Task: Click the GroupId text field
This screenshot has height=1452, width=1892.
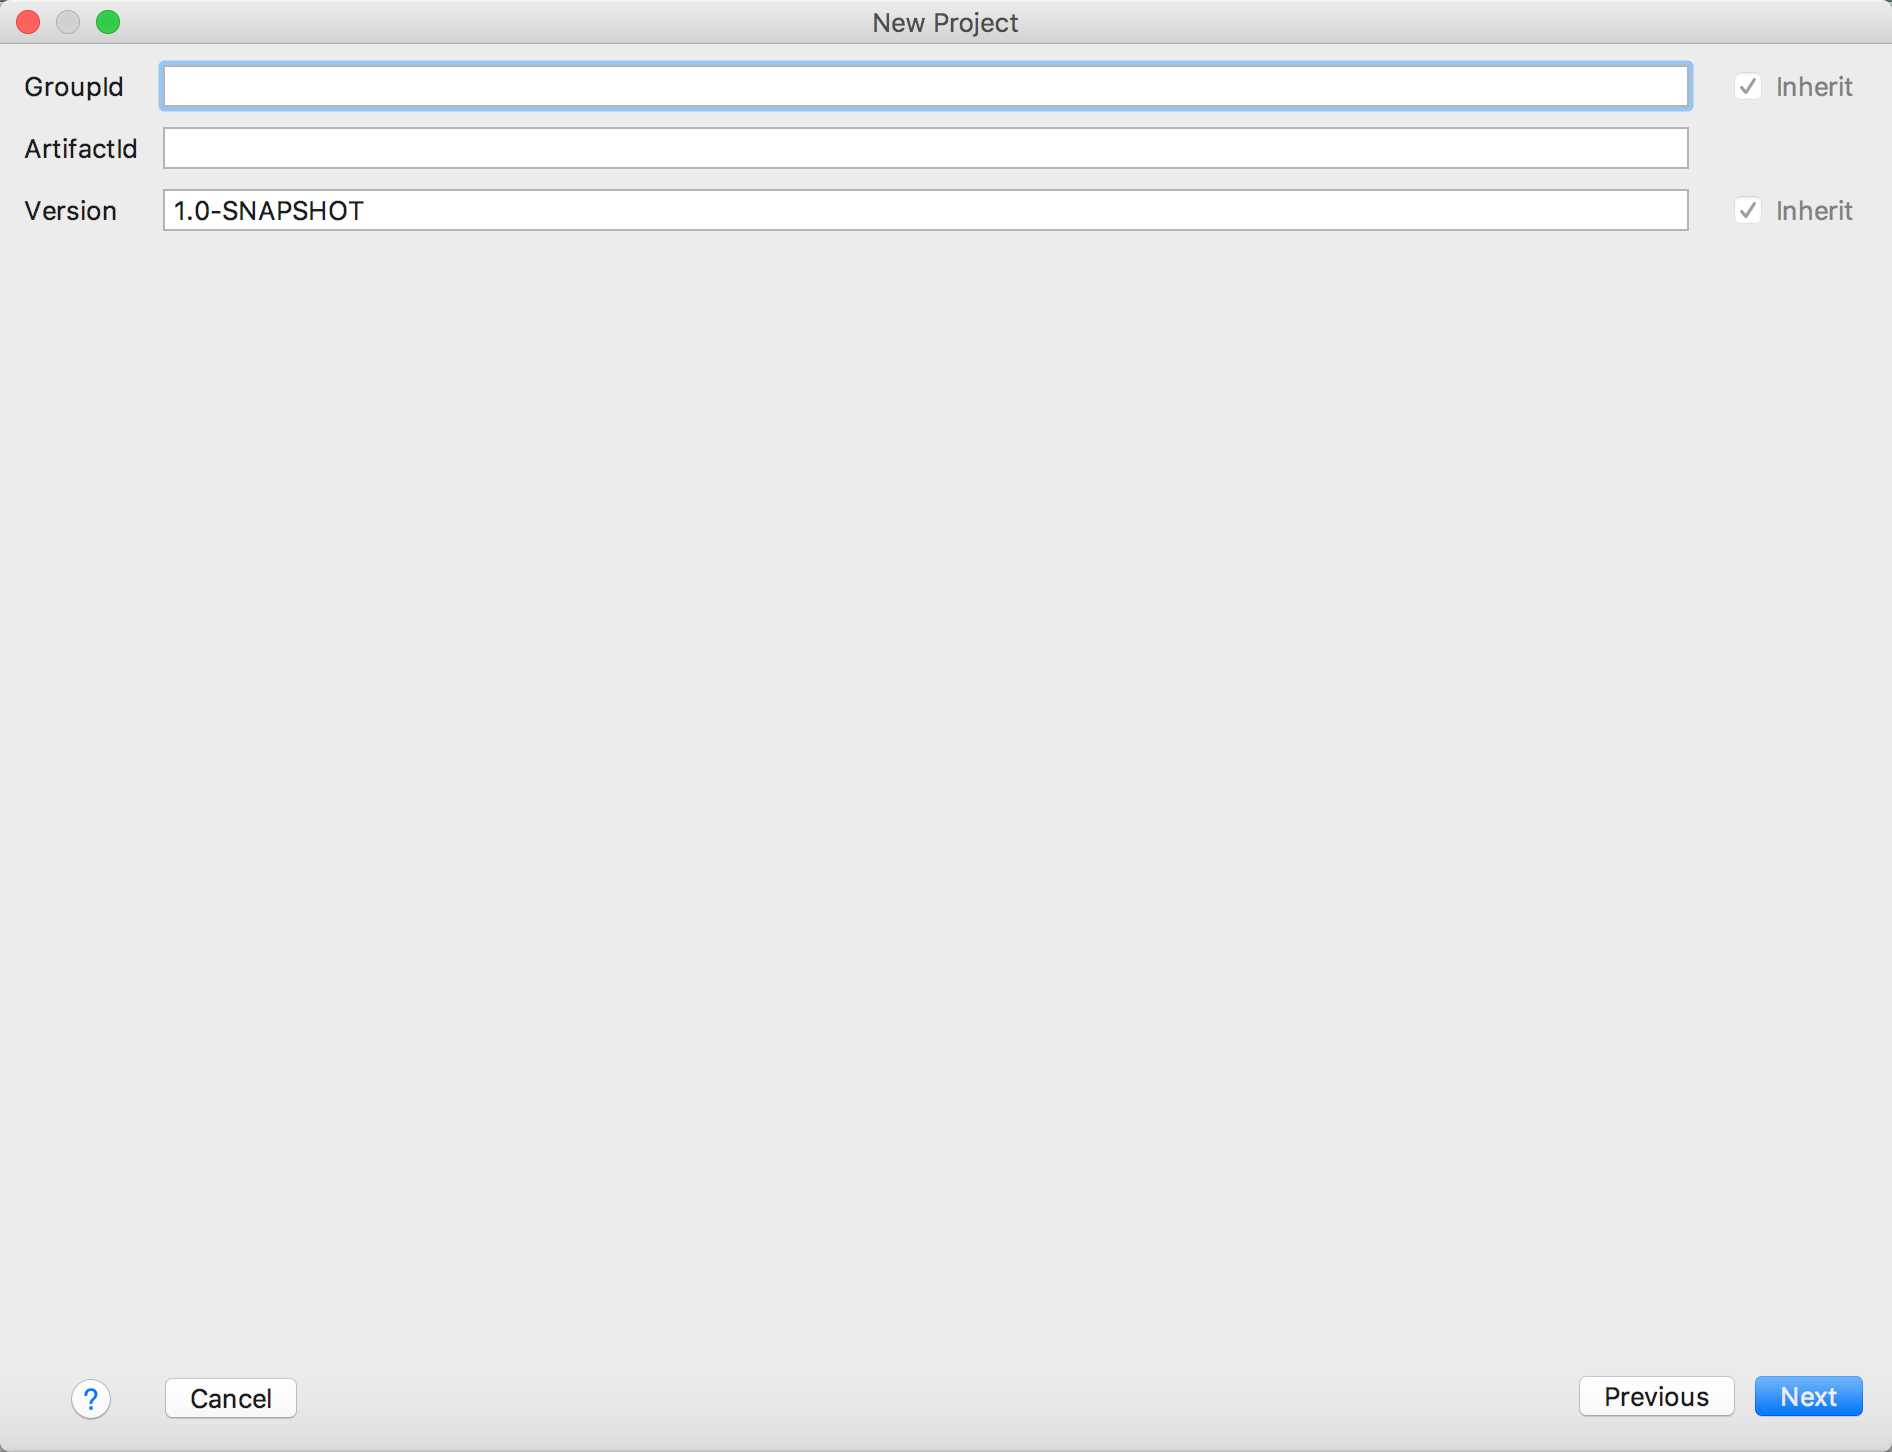Action: (x=925, y=86)
